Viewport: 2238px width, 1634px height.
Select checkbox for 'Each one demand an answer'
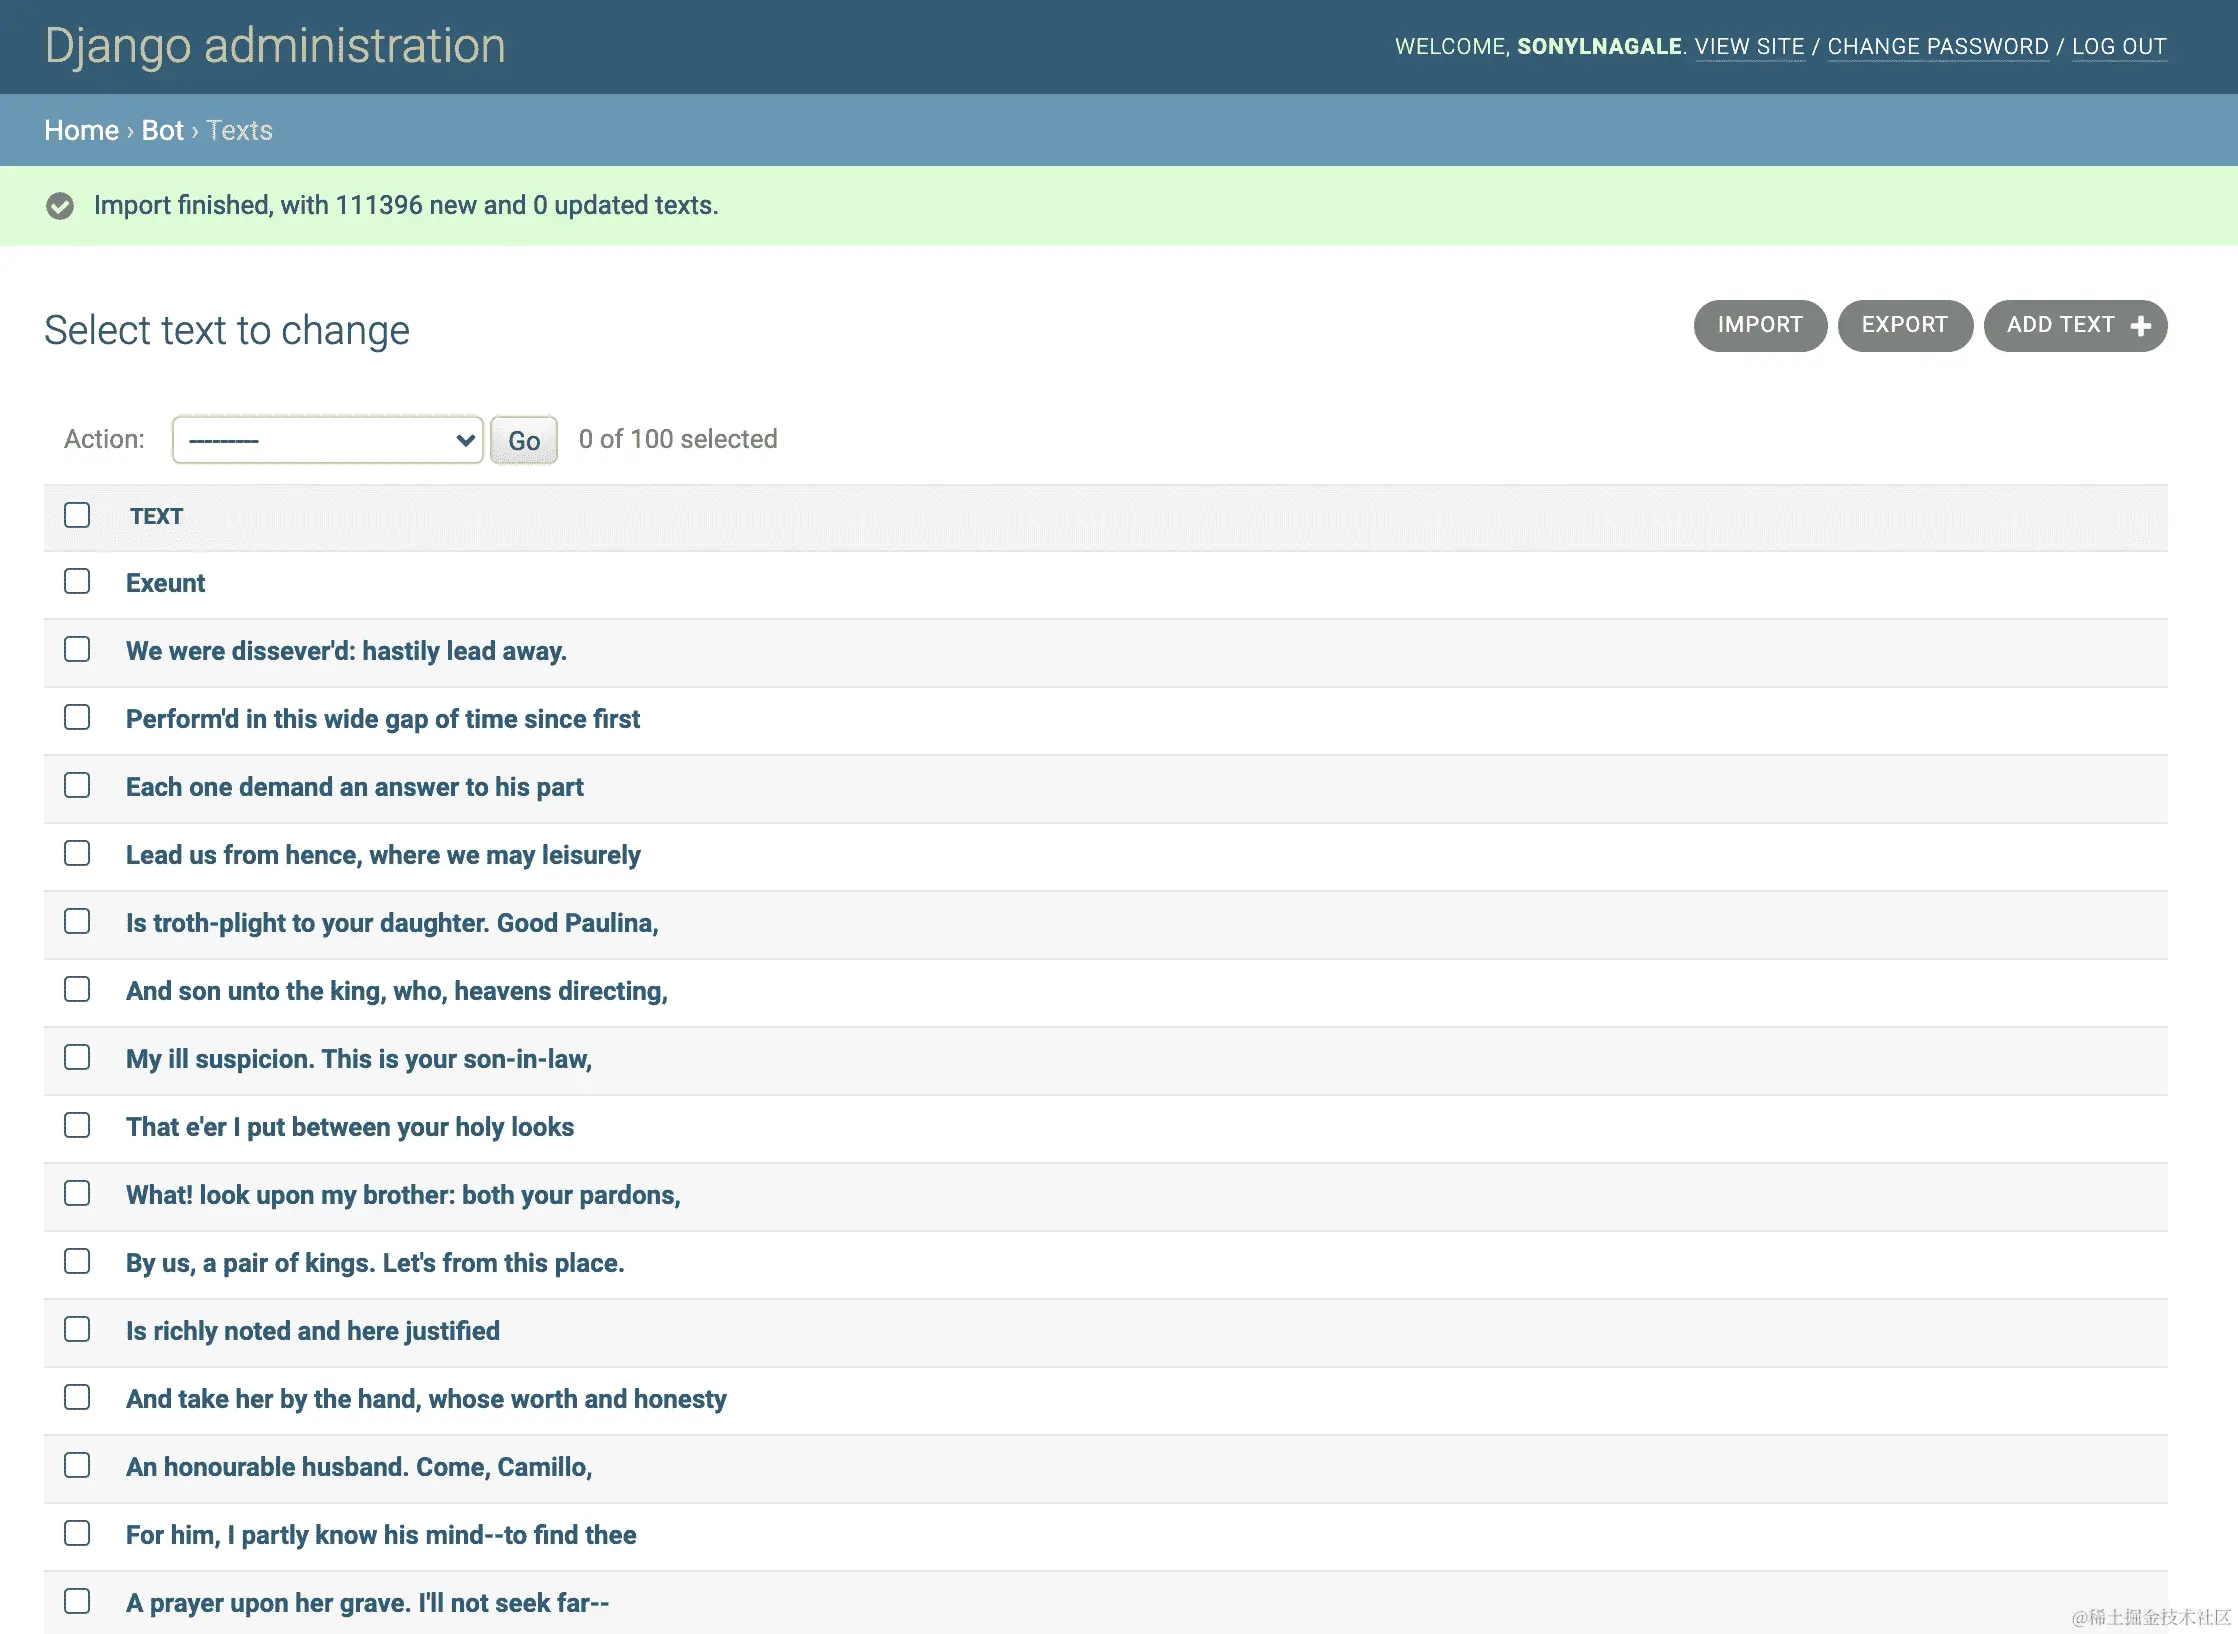tap(77, 785)
